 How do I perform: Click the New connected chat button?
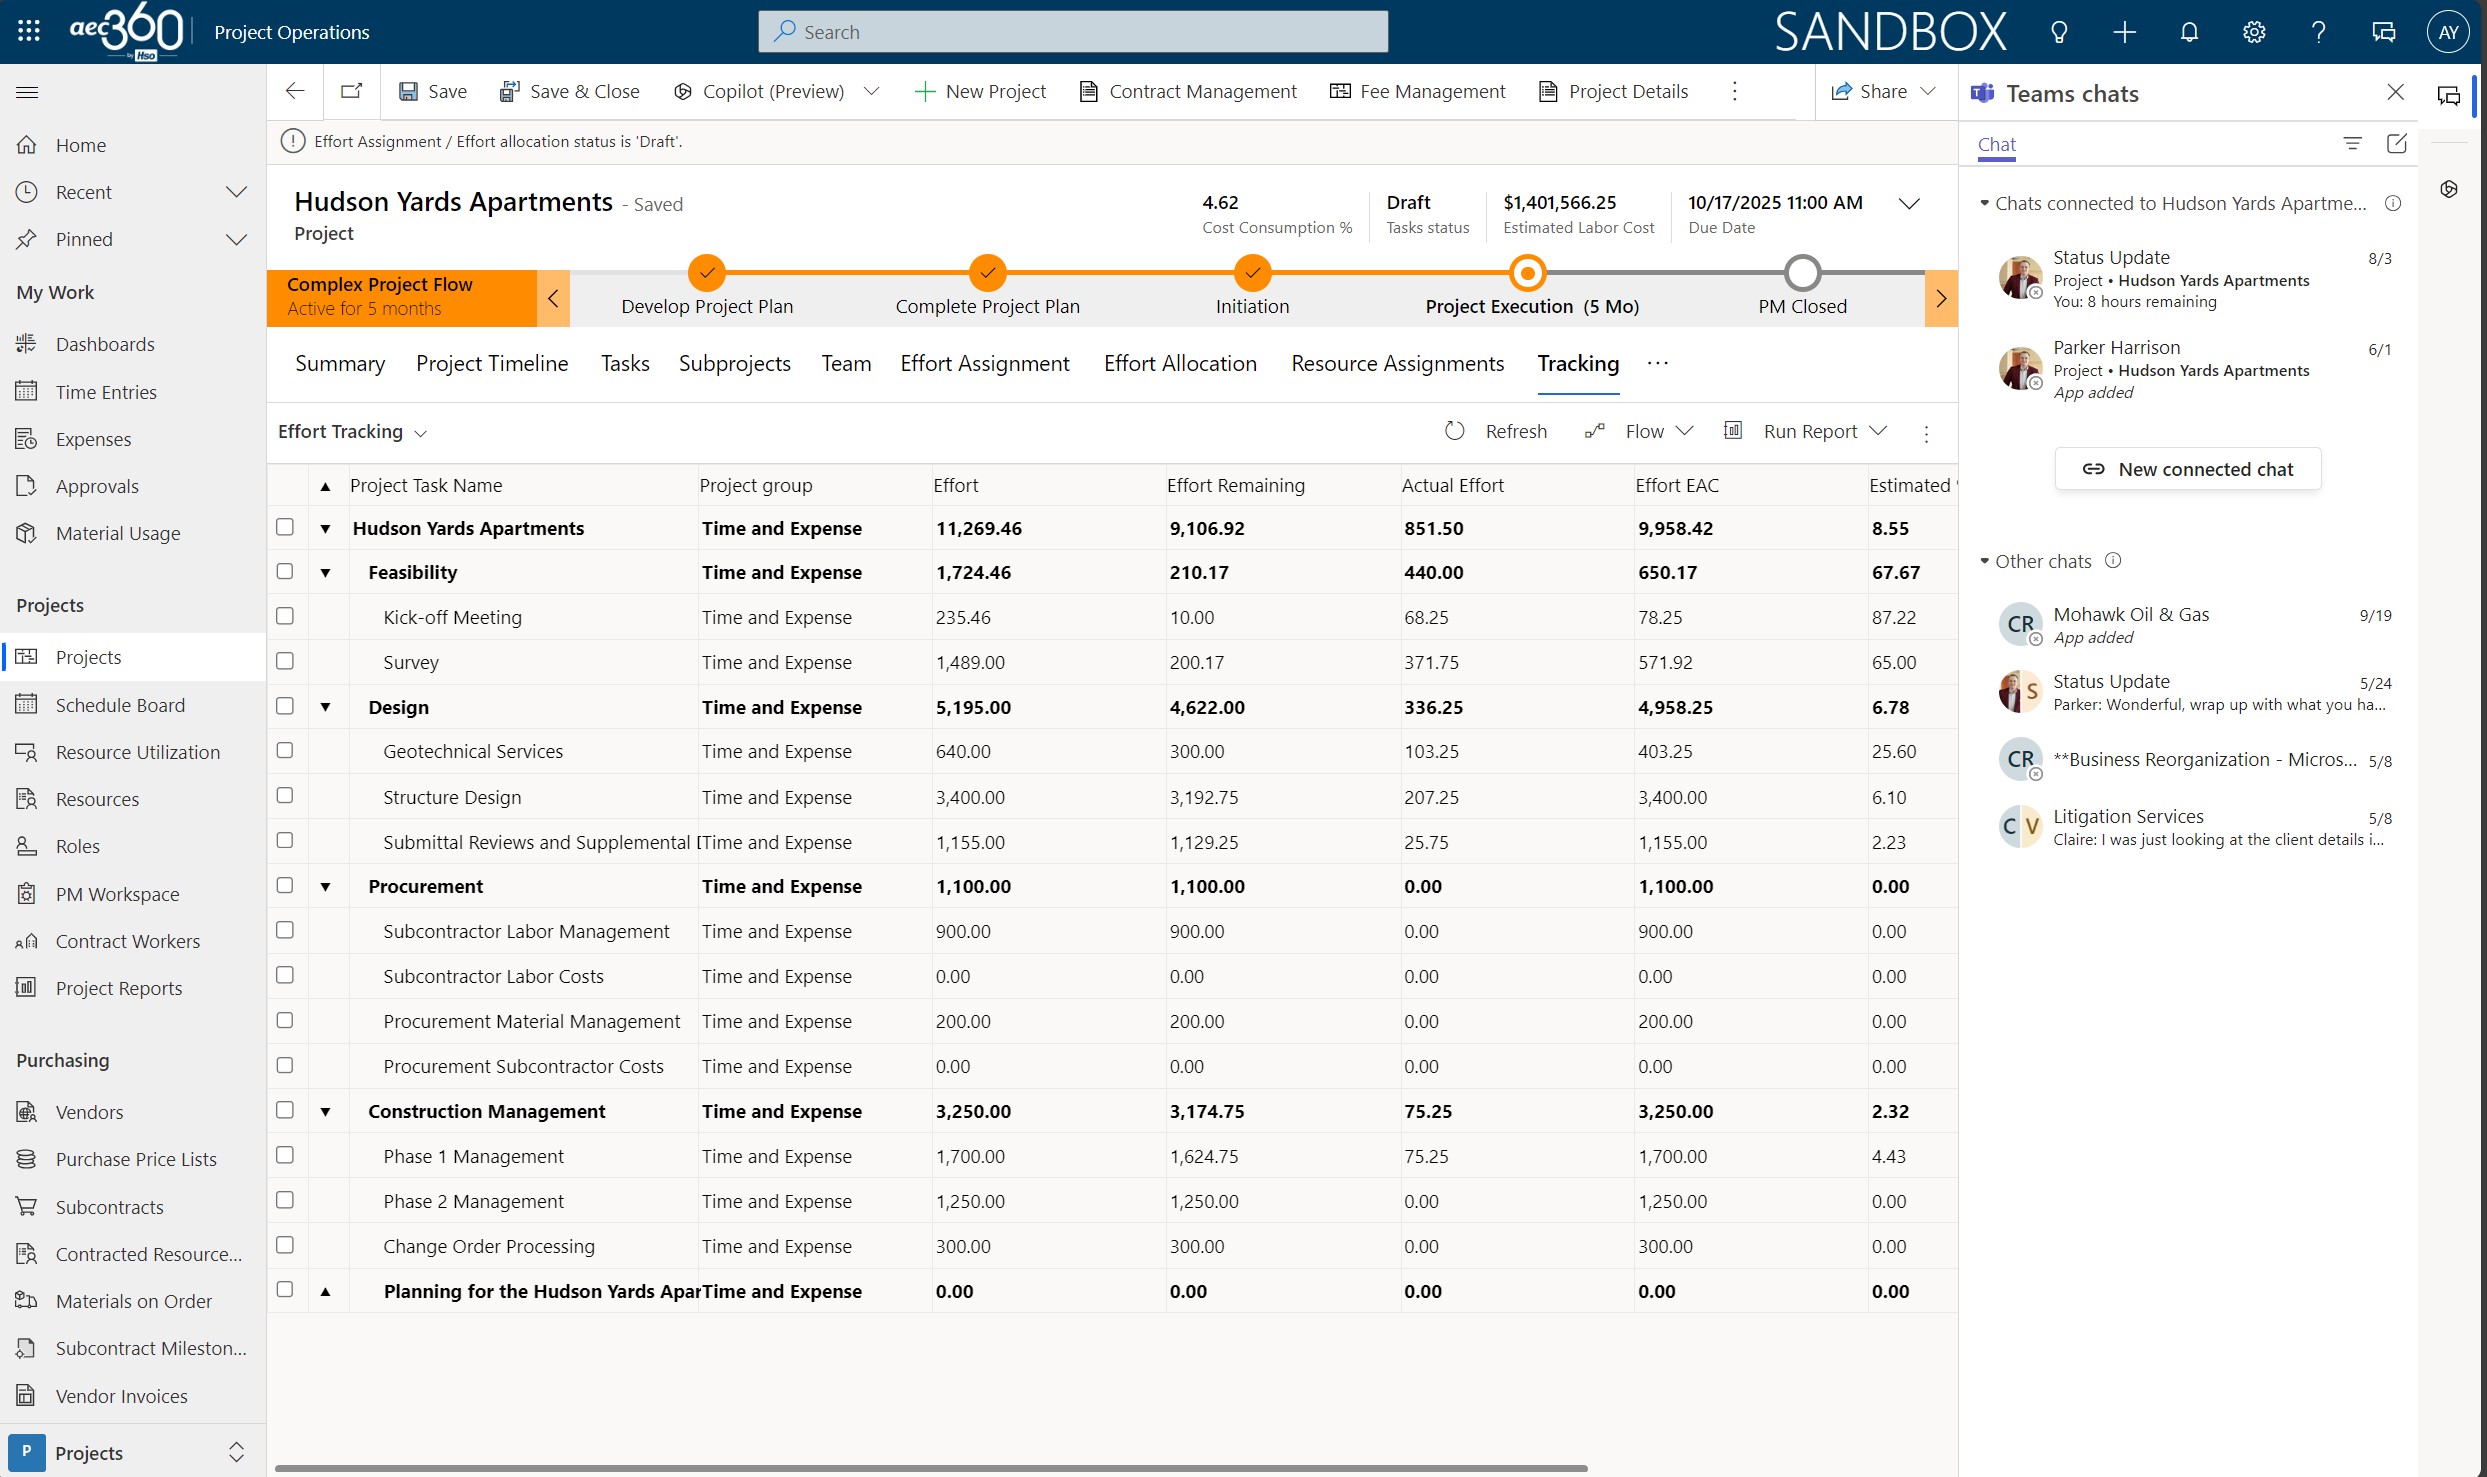coord(2187,469)
